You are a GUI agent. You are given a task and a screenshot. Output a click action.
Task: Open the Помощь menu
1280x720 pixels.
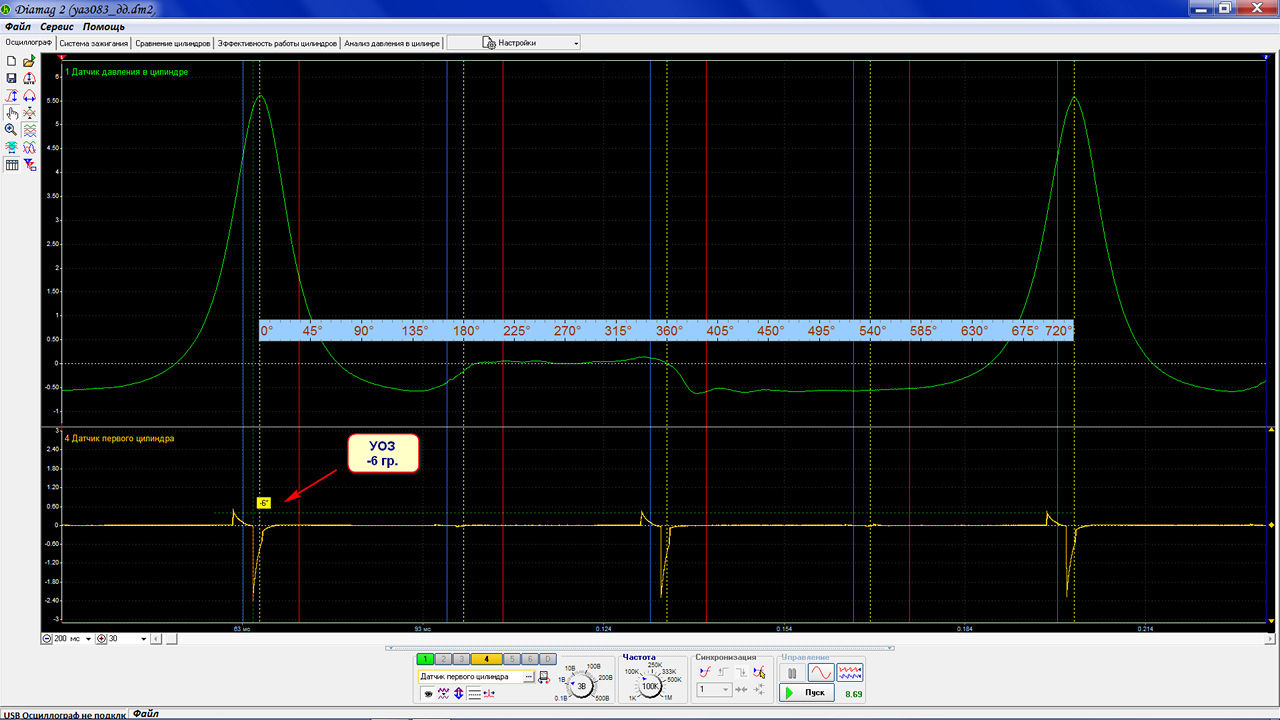(103, 26)
